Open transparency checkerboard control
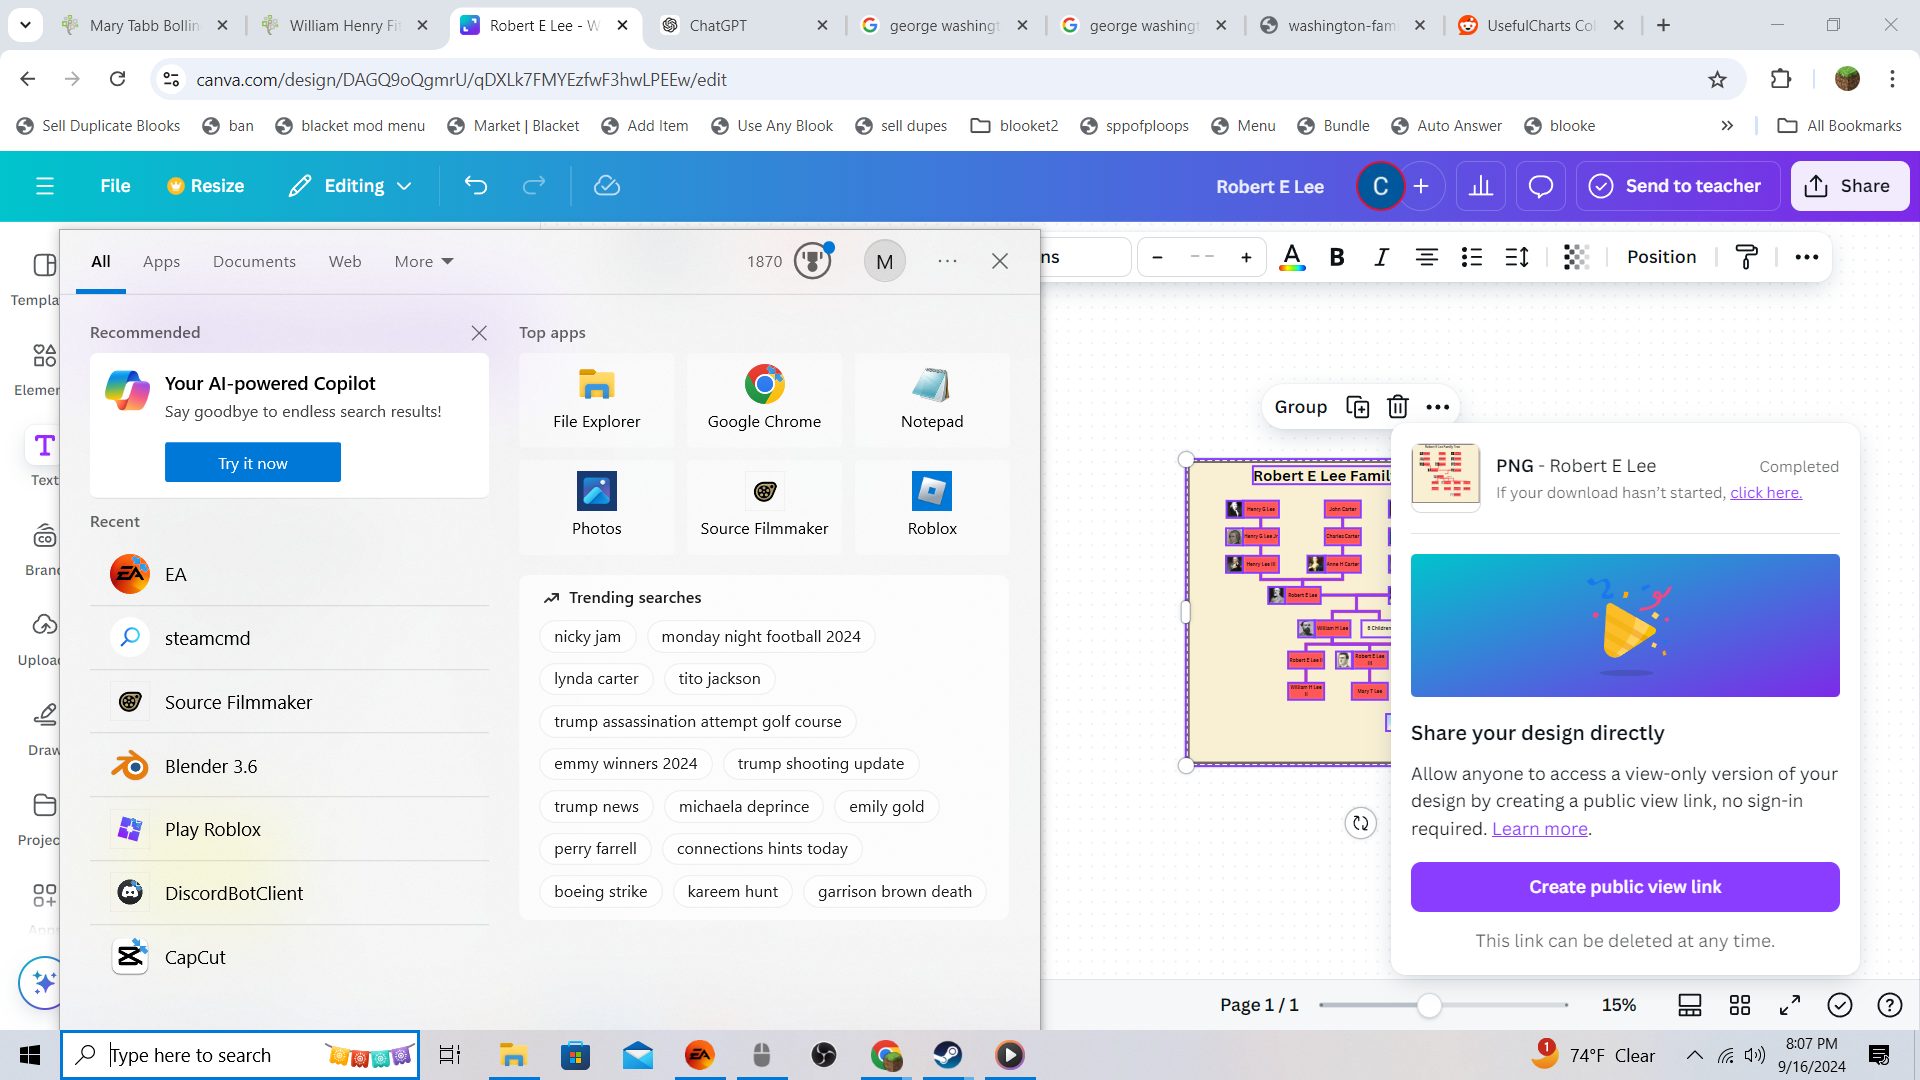 point(1576,257)
